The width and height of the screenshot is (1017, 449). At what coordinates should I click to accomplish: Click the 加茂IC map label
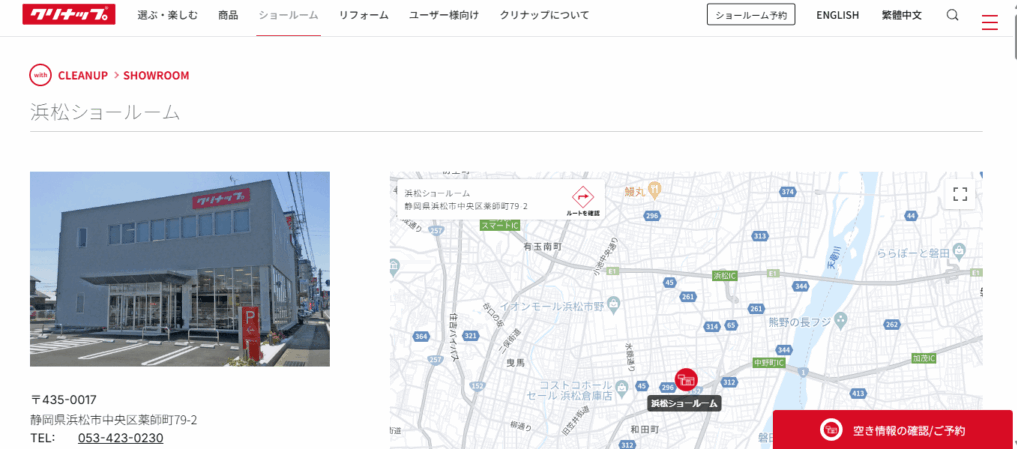(923, 358)
